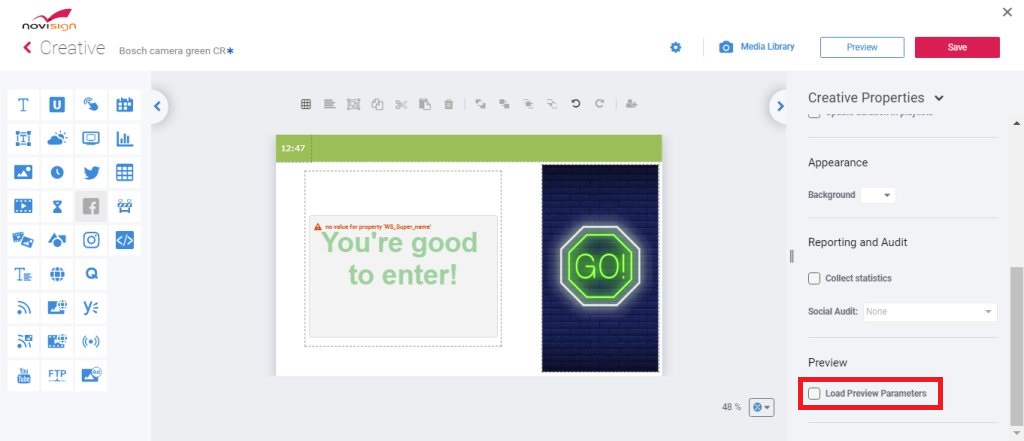The width and height of the screenshot is (1024, 441).
Task: Open the Media Library
Action: coord(757,47)
